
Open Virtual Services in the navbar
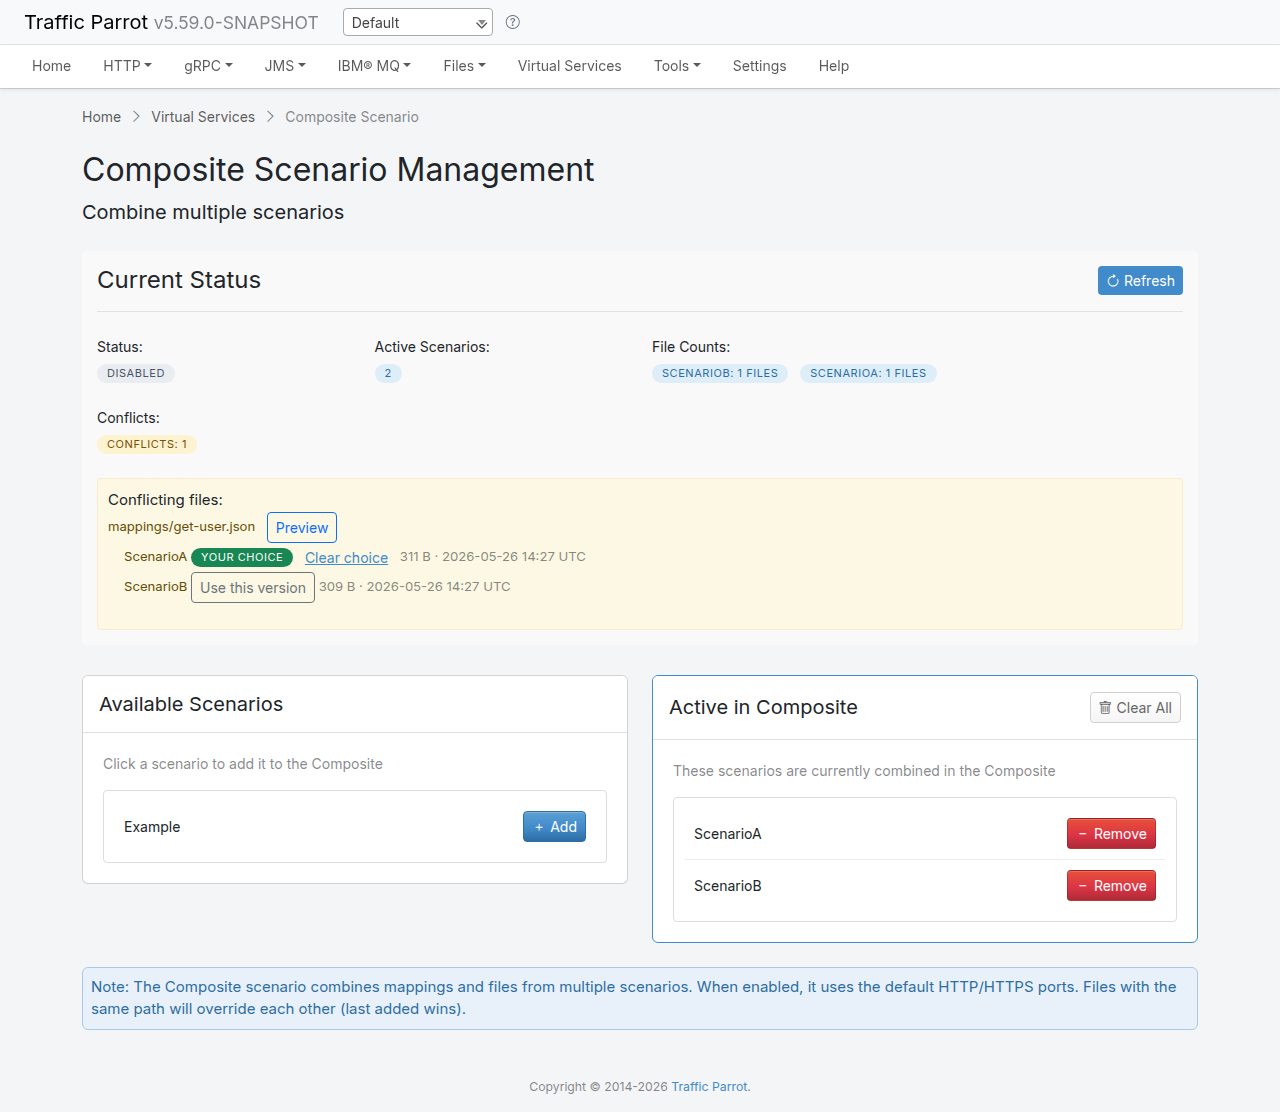coord(569,66)
